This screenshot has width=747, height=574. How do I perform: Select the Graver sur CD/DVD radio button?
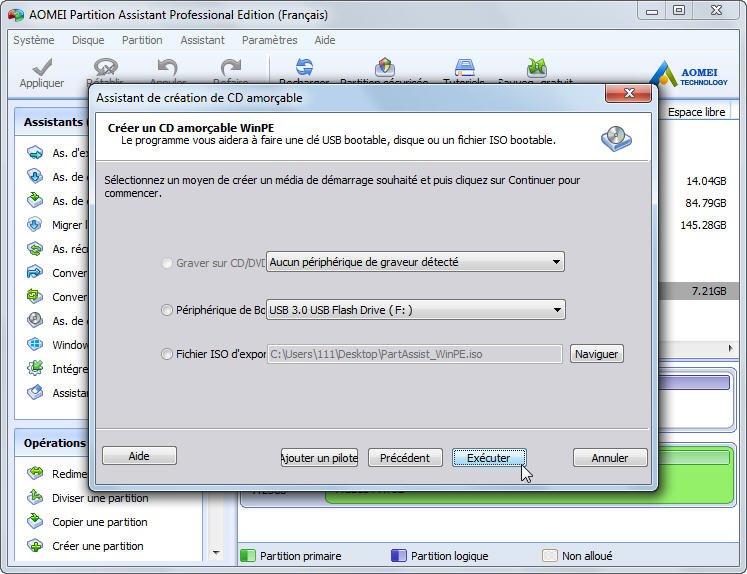(167, 263)
